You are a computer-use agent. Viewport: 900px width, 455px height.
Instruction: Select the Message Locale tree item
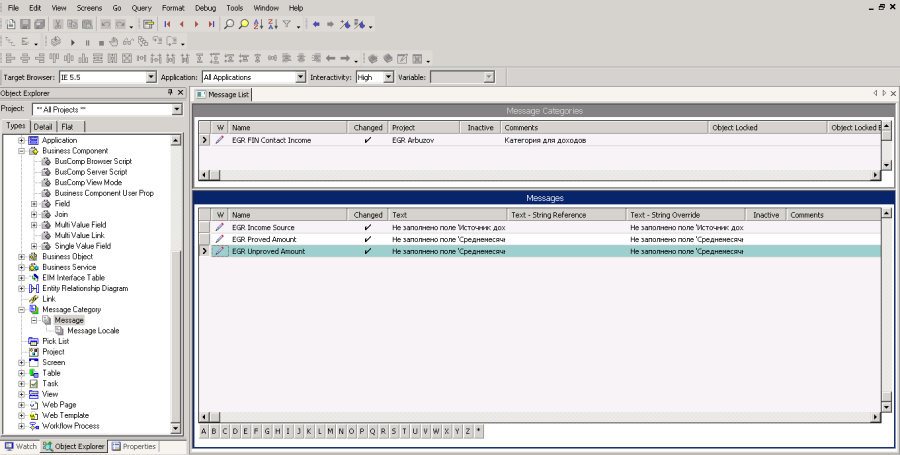point(93,330)
